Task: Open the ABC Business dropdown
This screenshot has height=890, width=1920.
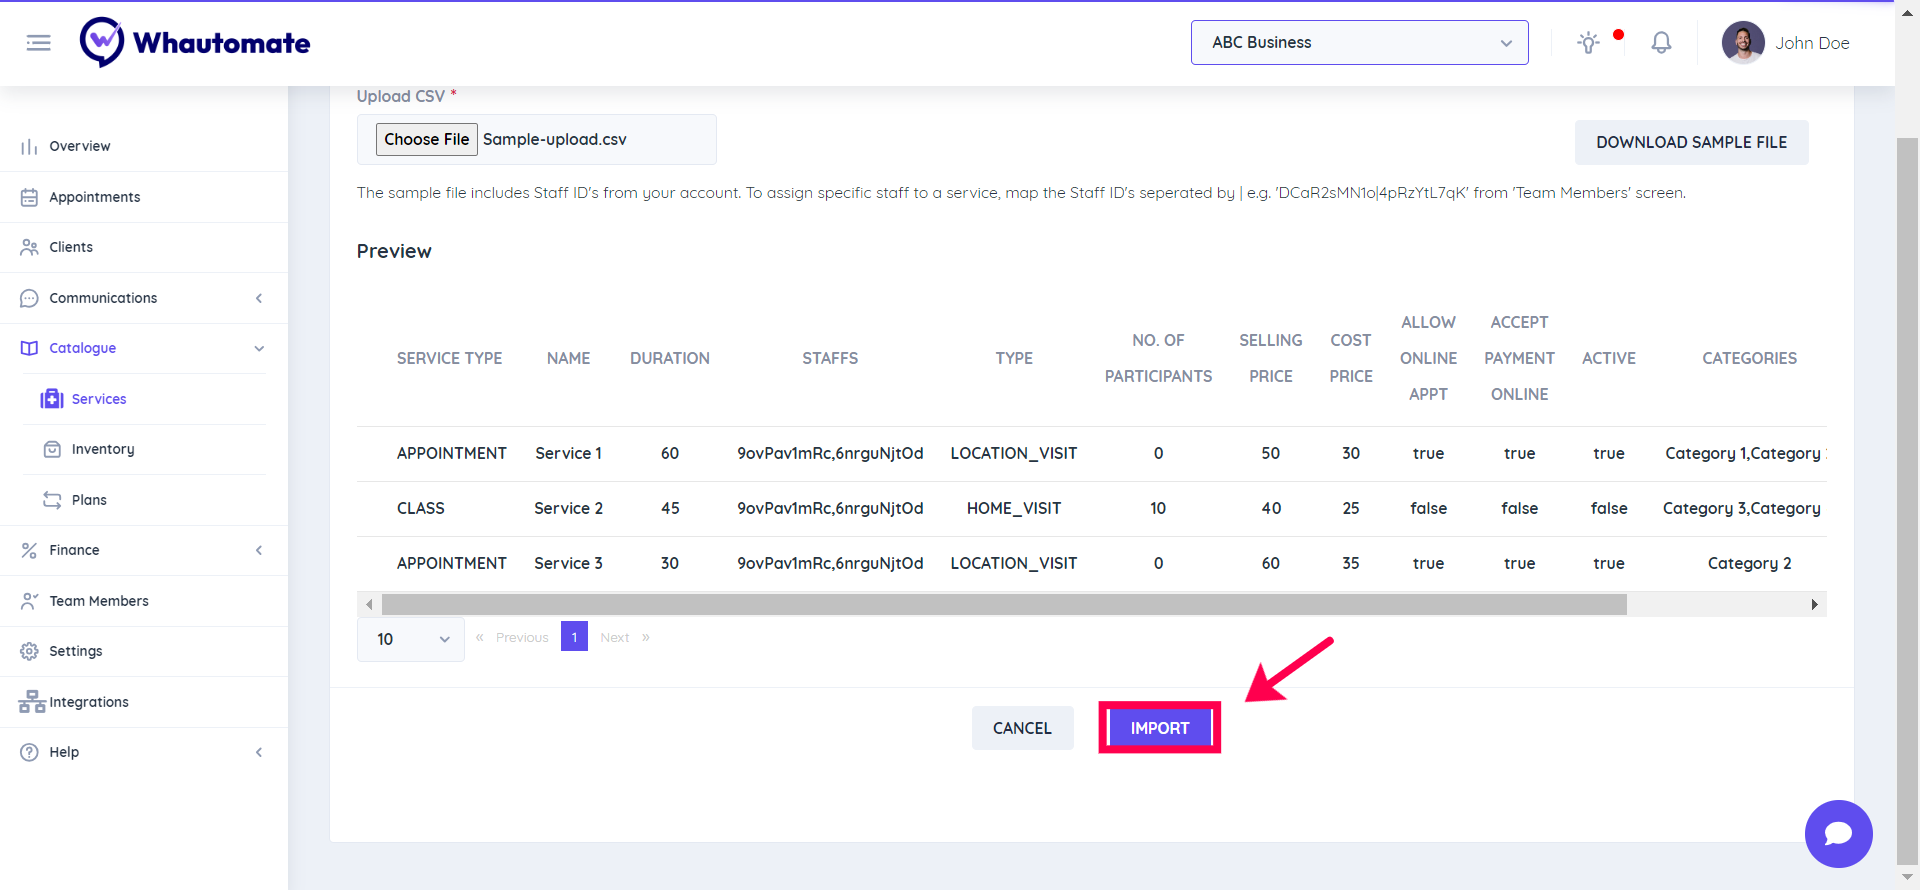Action: click(1359, 43)
